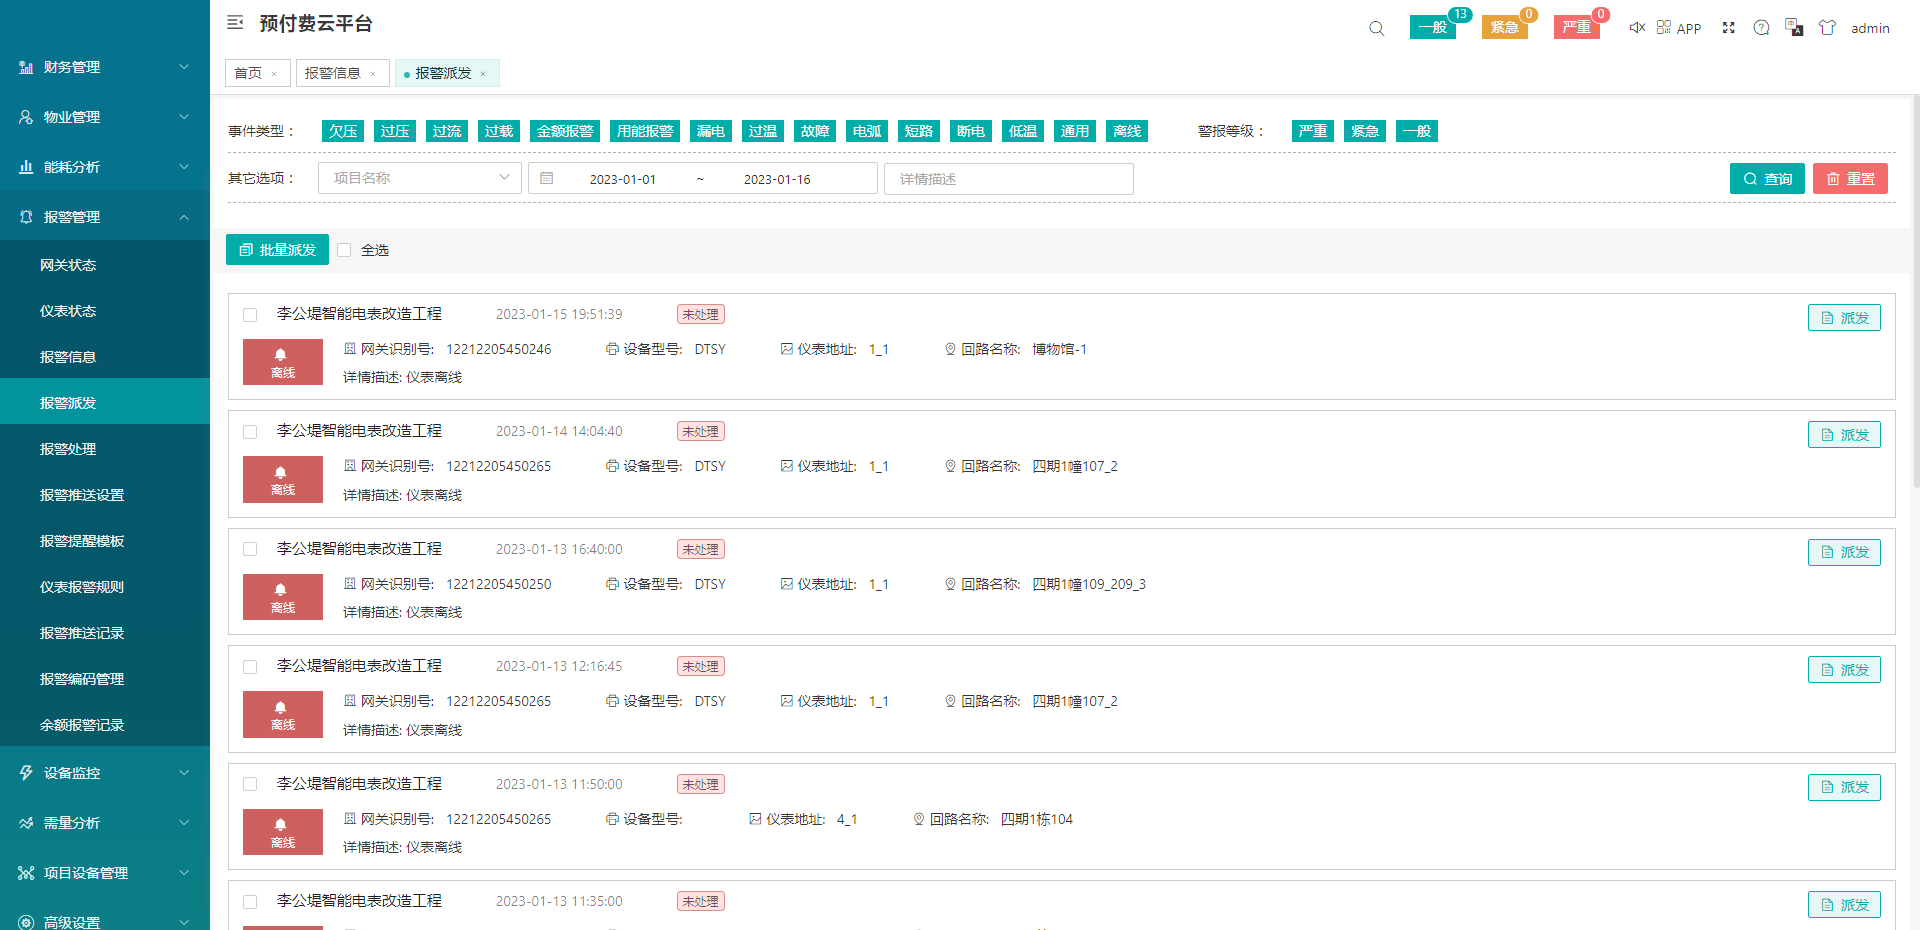
Task: Toggle the 离线 event type filter
Action: [x=1127, y=131]
